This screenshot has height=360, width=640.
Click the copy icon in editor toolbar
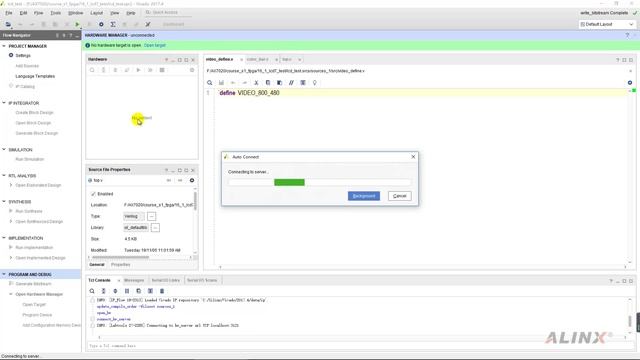click(268, 83)
